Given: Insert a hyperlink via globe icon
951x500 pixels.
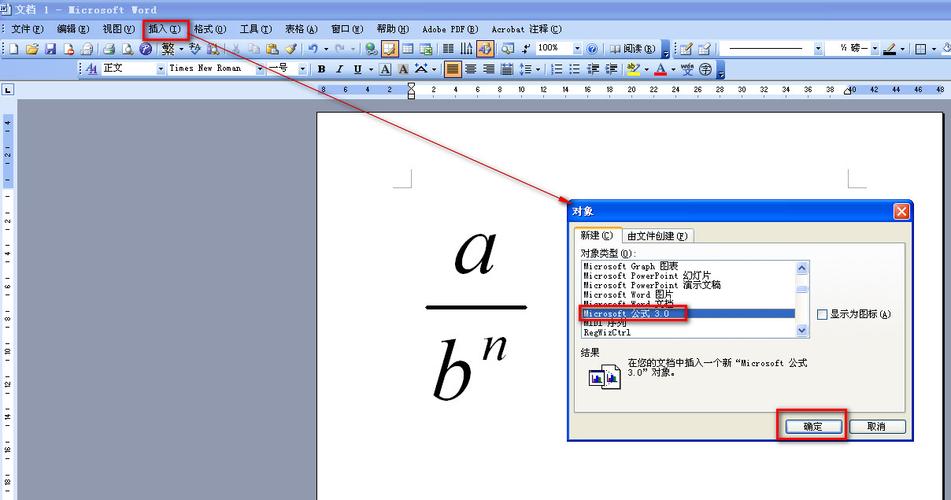Looking at the screenshot, I should [x=371, y=49].
